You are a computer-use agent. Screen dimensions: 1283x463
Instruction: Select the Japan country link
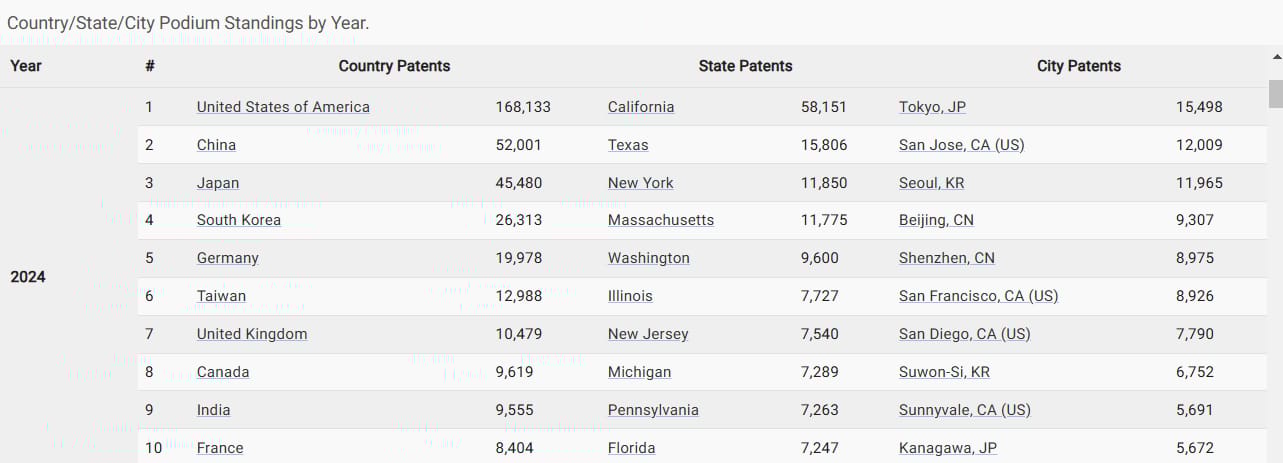pyautogui.click(x=218, y=183)
